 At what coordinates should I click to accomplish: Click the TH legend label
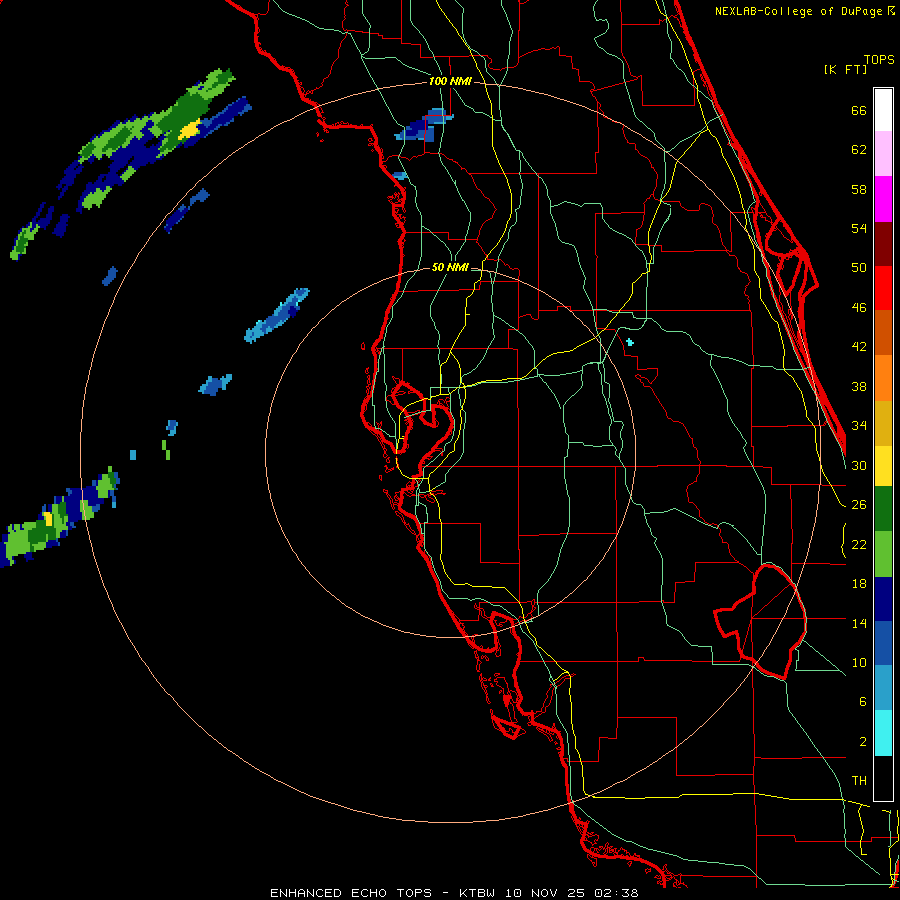point(859,781)
